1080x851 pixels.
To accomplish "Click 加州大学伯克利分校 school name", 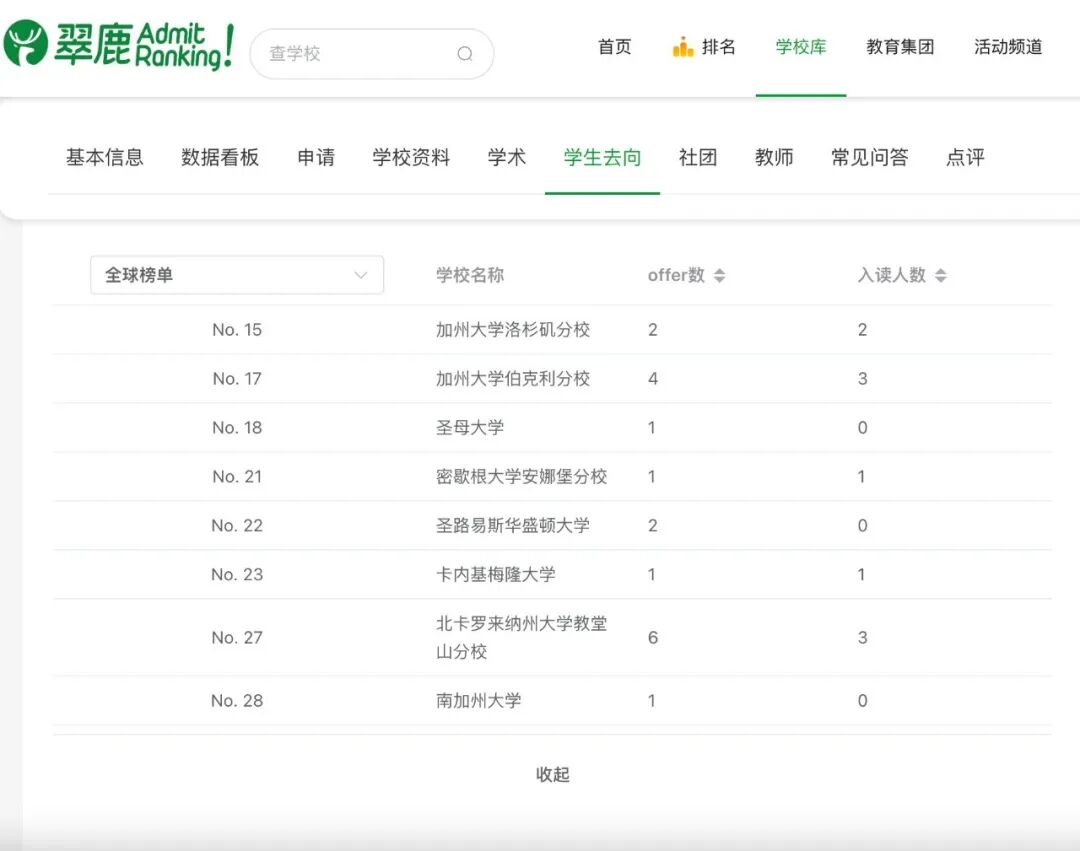I will pyautogui.click(x=513, y=379).
